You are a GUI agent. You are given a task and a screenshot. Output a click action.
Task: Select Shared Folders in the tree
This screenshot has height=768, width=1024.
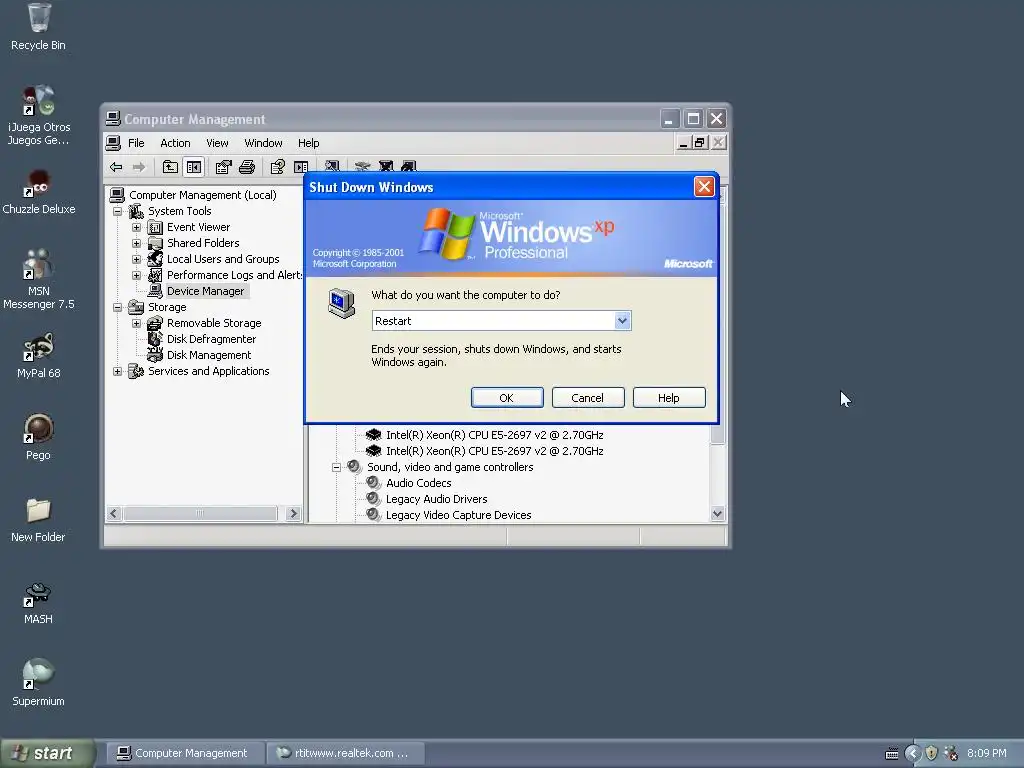pyautogui.click(x=202, y=243)
